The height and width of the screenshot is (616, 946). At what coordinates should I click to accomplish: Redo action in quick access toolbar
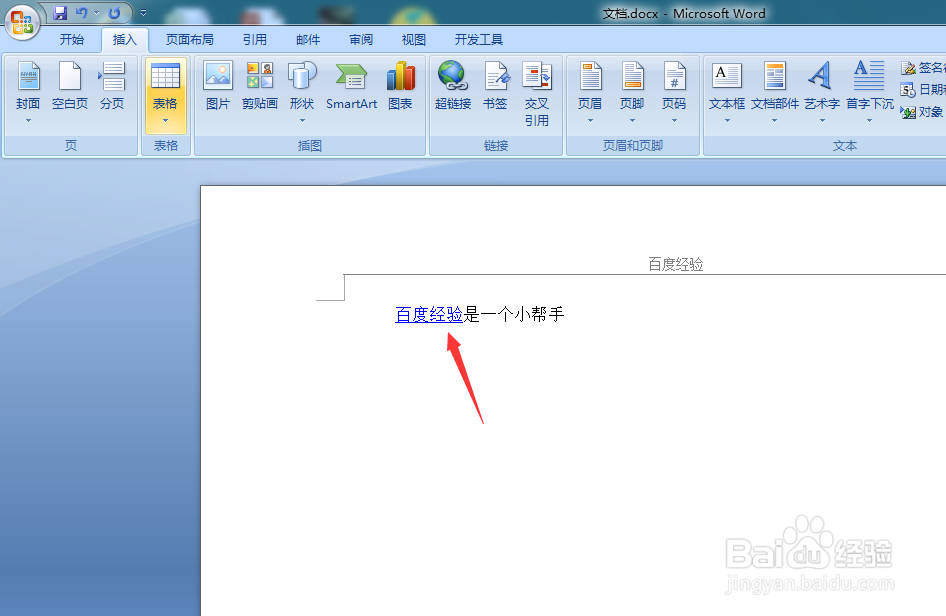[x=114, y=13]
